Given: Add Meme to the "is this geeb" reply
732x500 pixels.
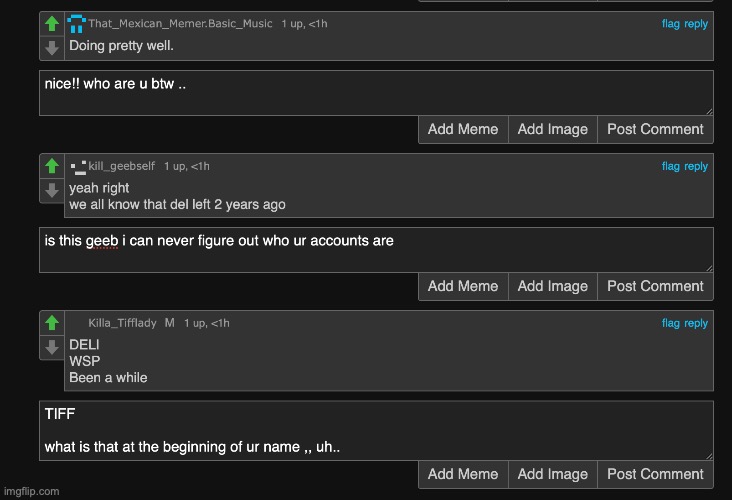Looking at the screenshot, I should click(463, 286).
